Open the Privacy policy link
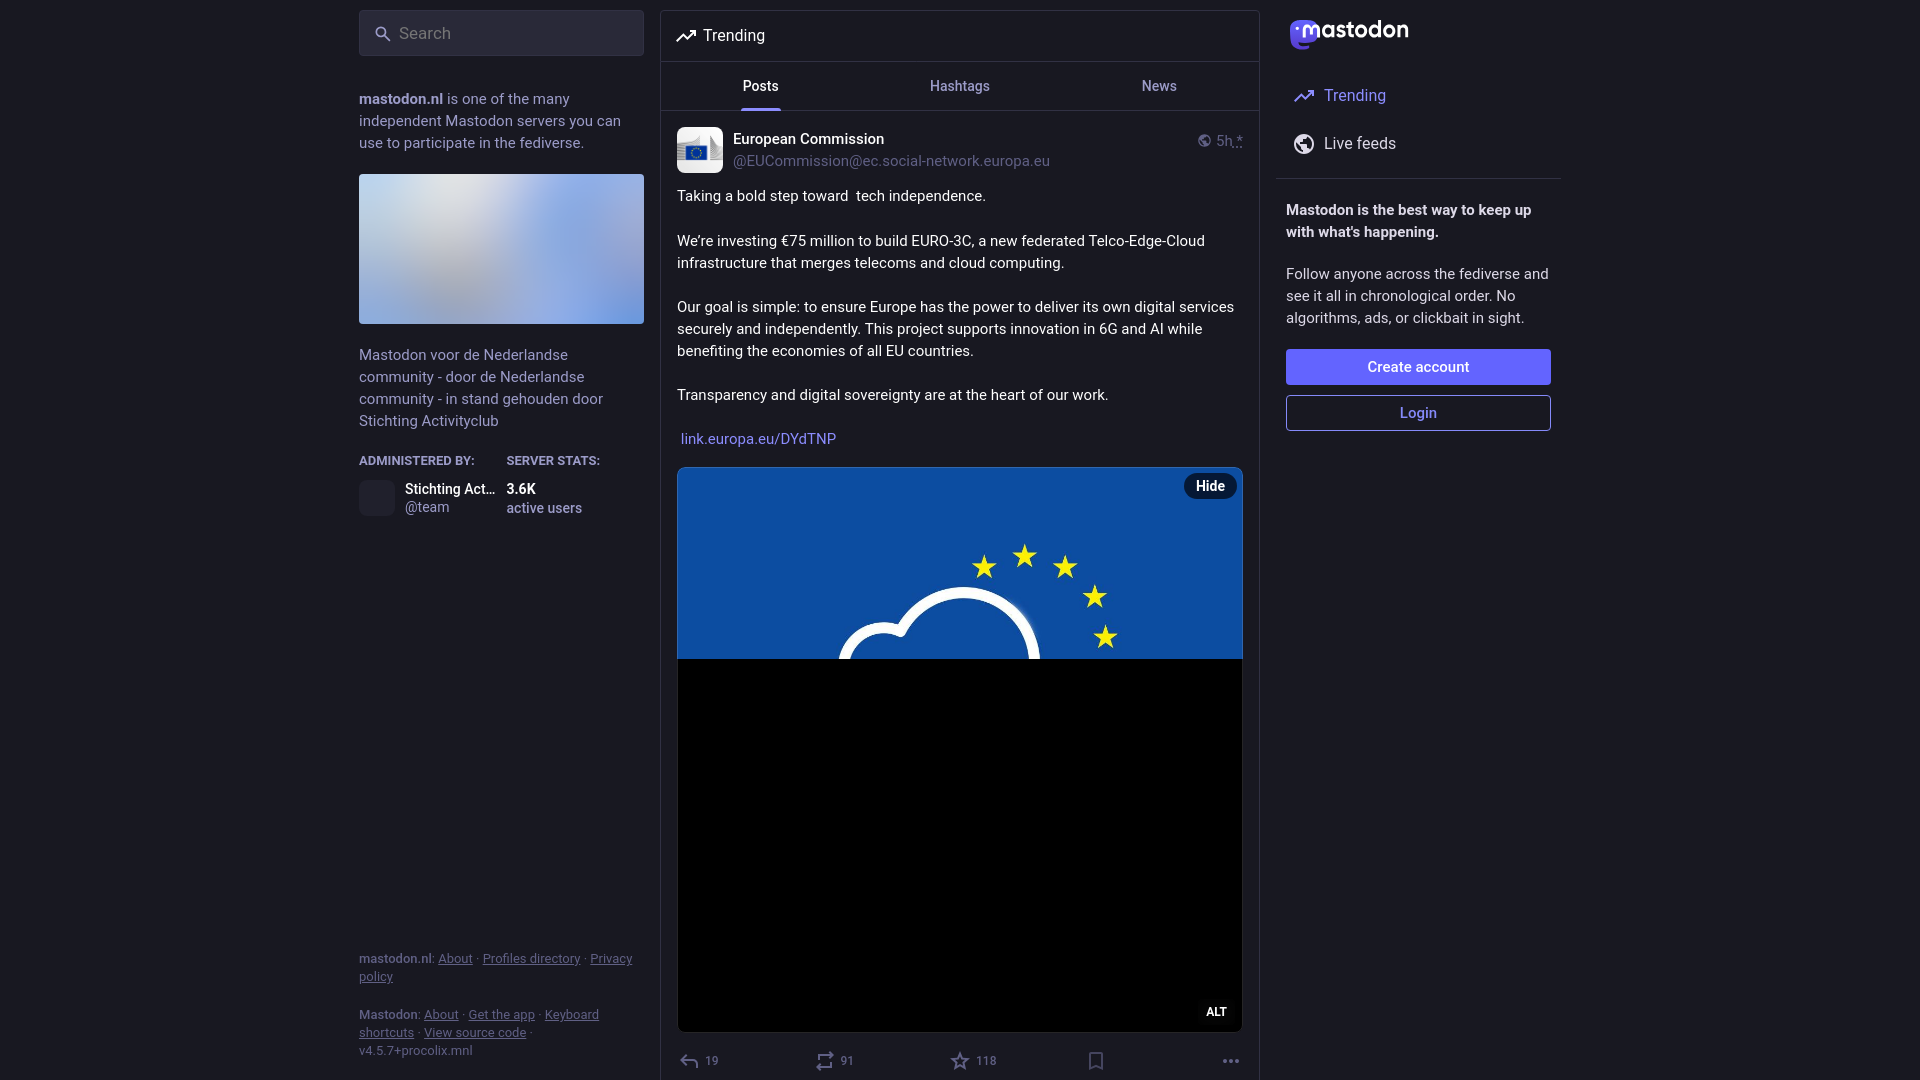 pyautogui.click(x=495, y=968)
